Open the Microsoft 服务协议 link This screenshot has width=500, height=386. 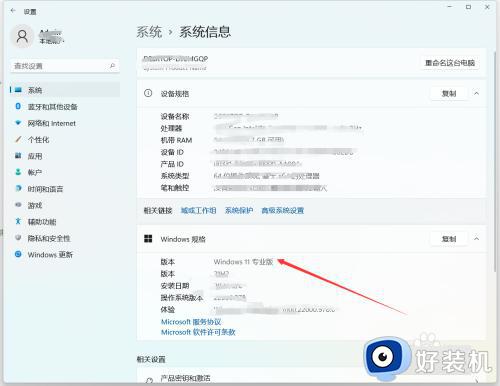[x=191, y=322]
